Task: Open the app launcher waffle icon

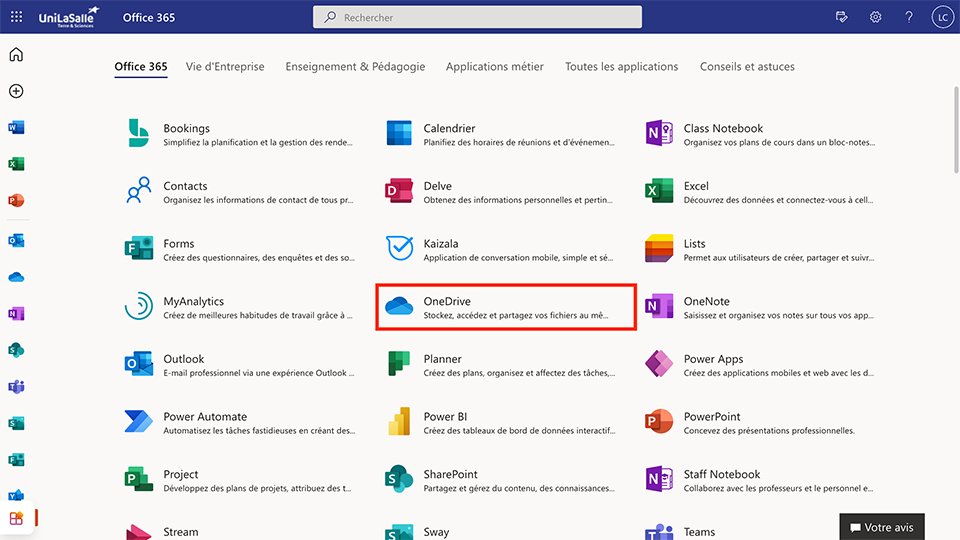Action: pos(17,17)
